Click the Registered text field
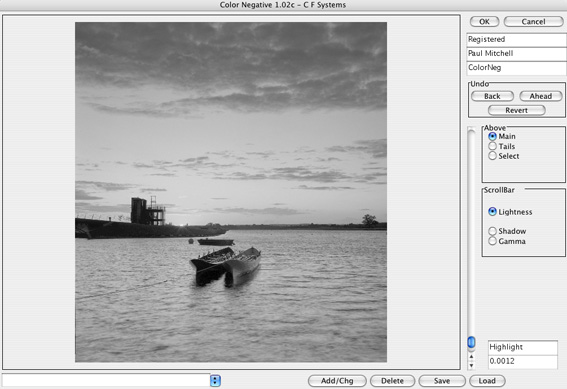 pyautogui.click(x=516, y=39)
